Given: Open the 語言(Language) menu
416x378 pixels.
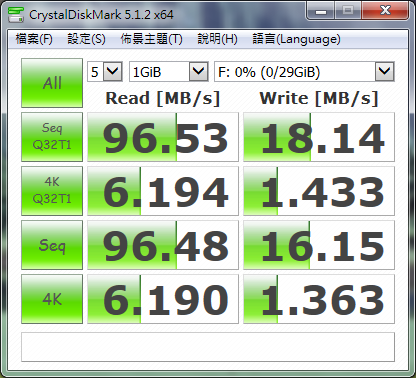Looking at the screenshot, I should tap(296, 39).
